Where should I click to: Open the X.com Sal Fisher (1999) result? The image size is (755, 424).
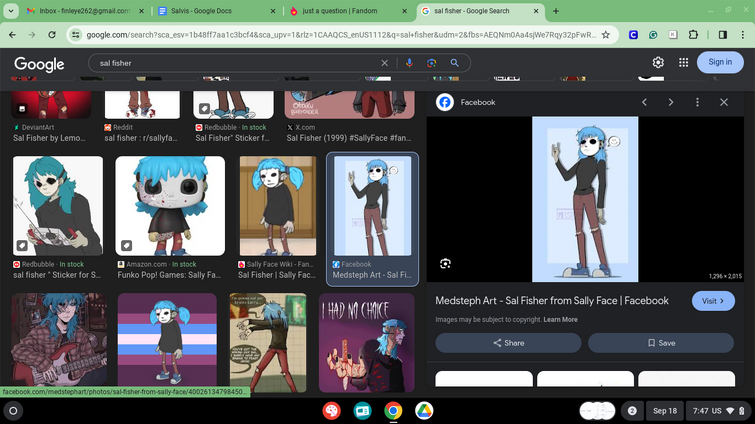349,138
